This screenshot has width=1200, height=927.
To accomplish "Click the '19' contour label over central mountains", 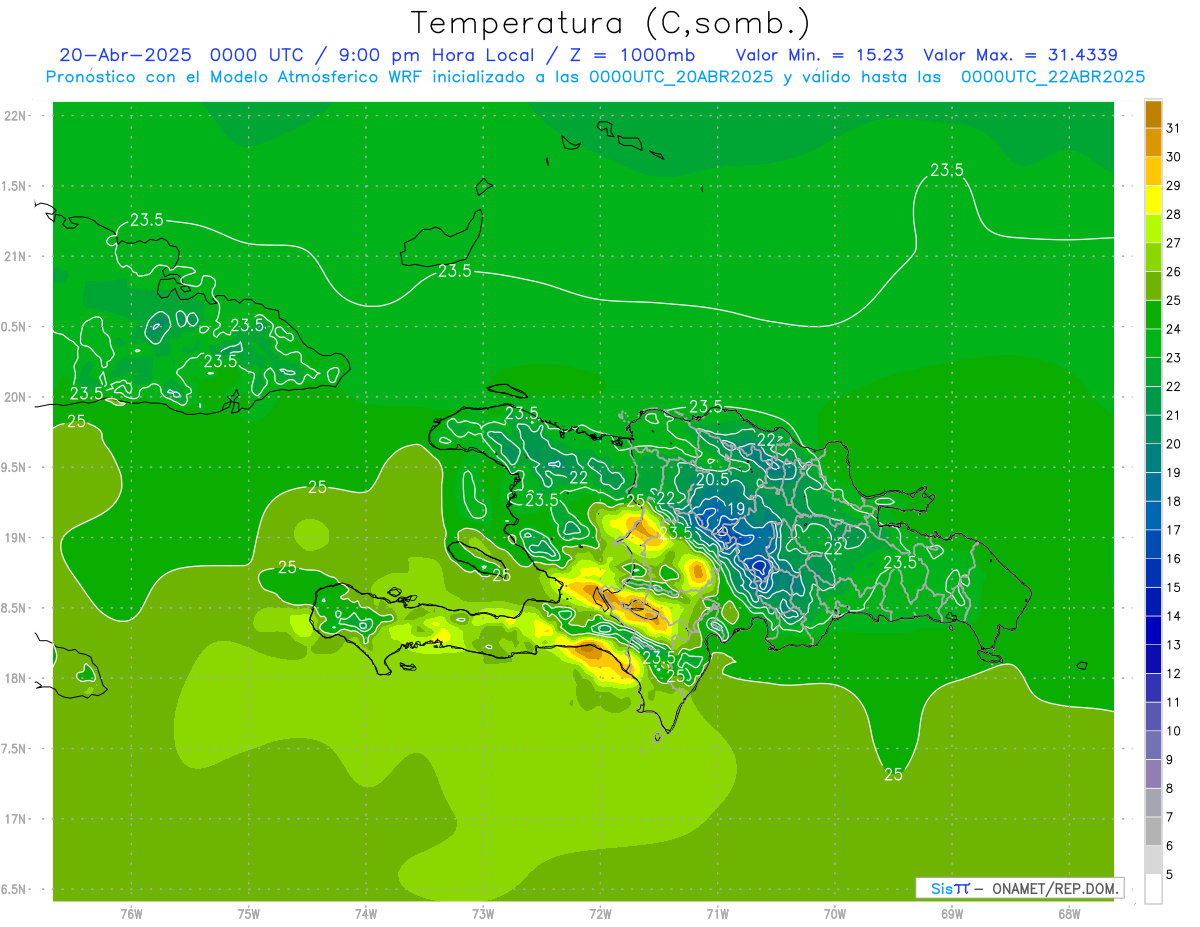I will click(x=735, y=509).
